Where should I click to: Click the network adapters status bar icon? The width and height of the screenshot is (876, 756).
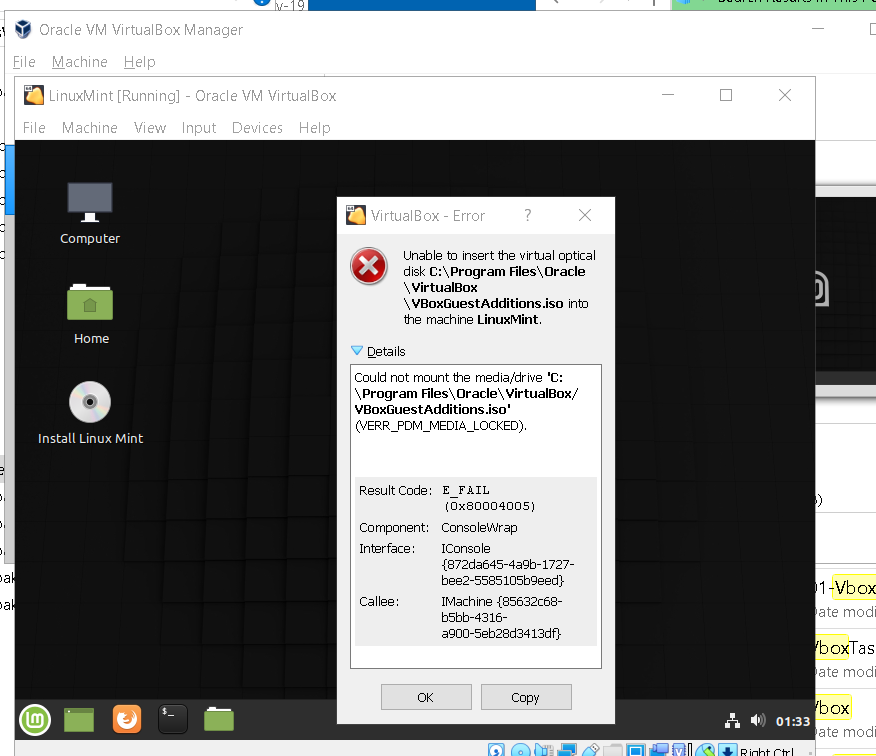click(x=567, y=750)
